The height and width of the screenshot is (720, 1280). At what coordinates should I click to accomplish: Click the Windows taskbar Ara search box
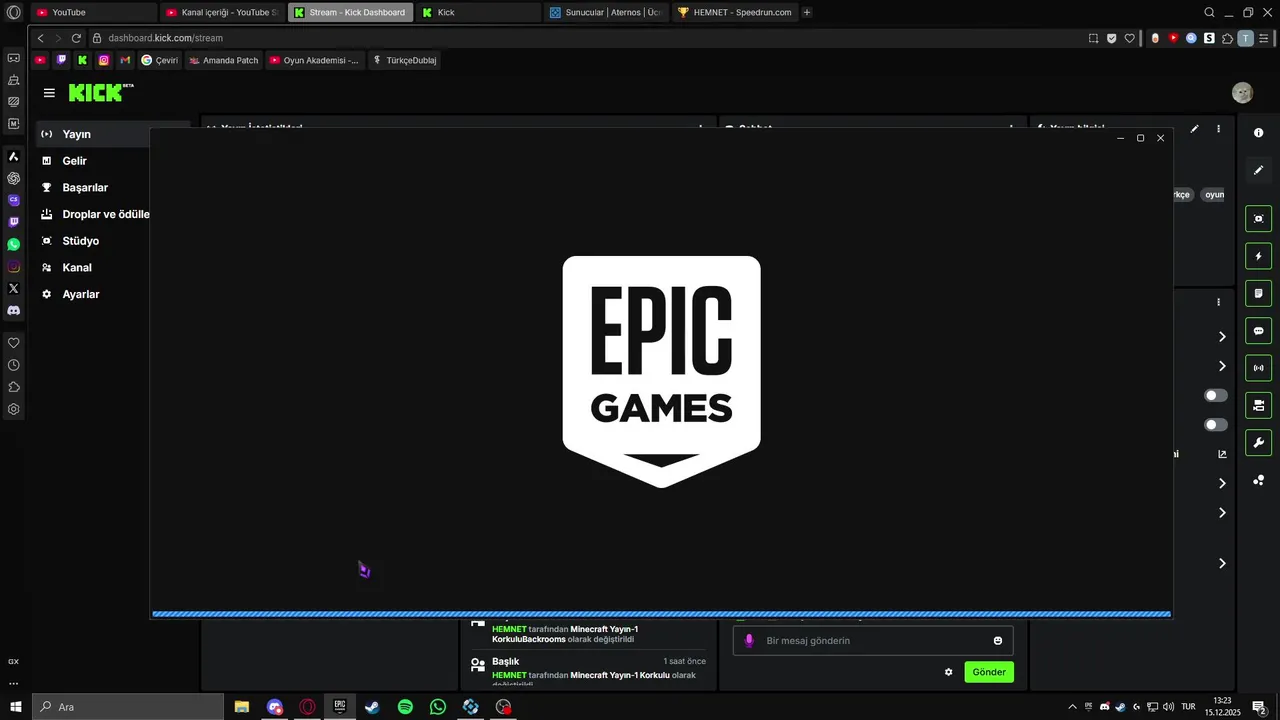128,707
